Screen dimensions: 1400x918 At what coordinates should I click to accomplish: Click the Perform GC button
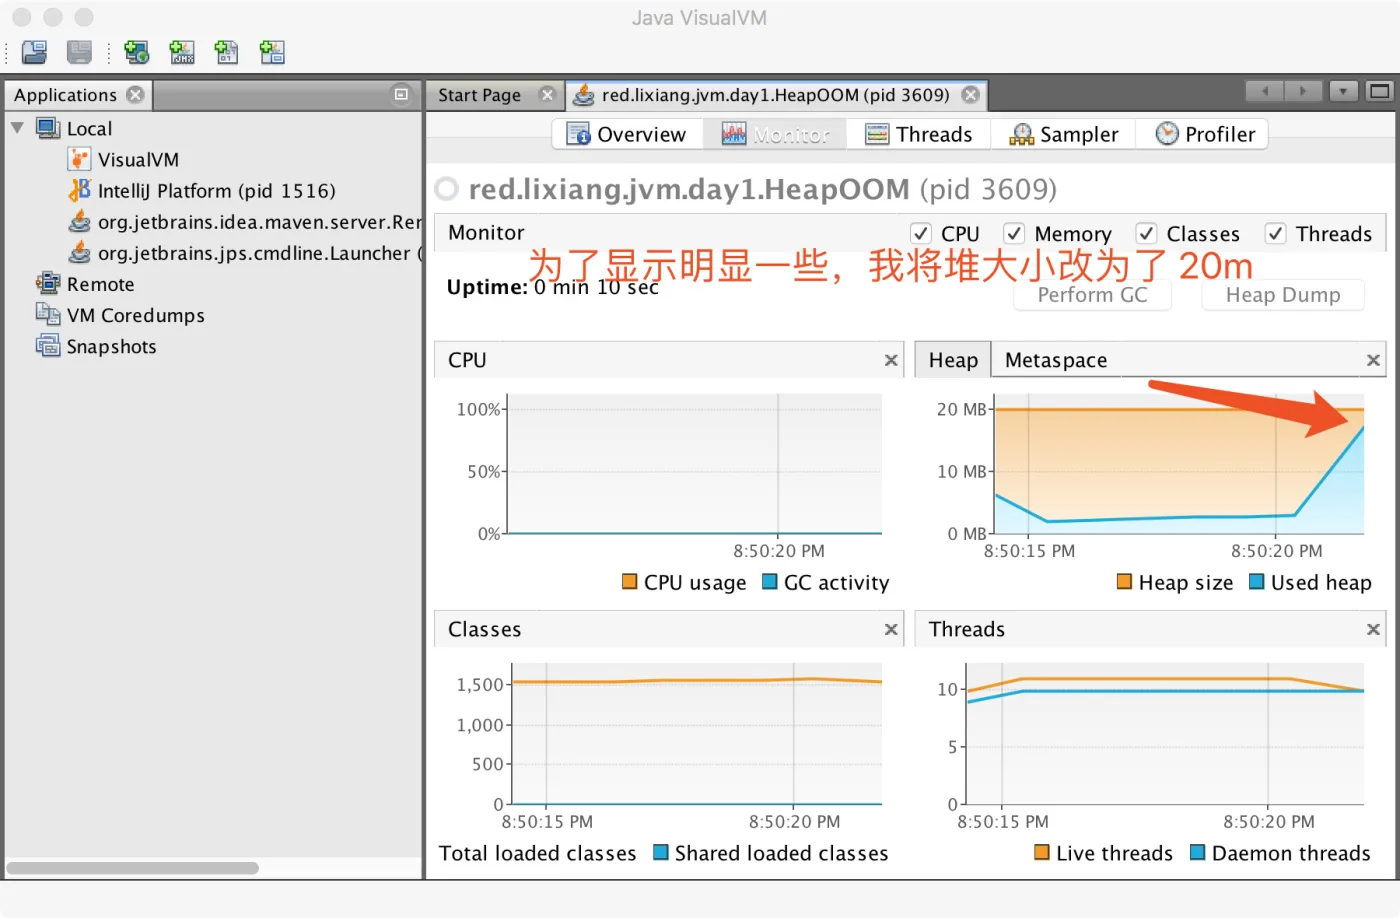point(1092,295)
